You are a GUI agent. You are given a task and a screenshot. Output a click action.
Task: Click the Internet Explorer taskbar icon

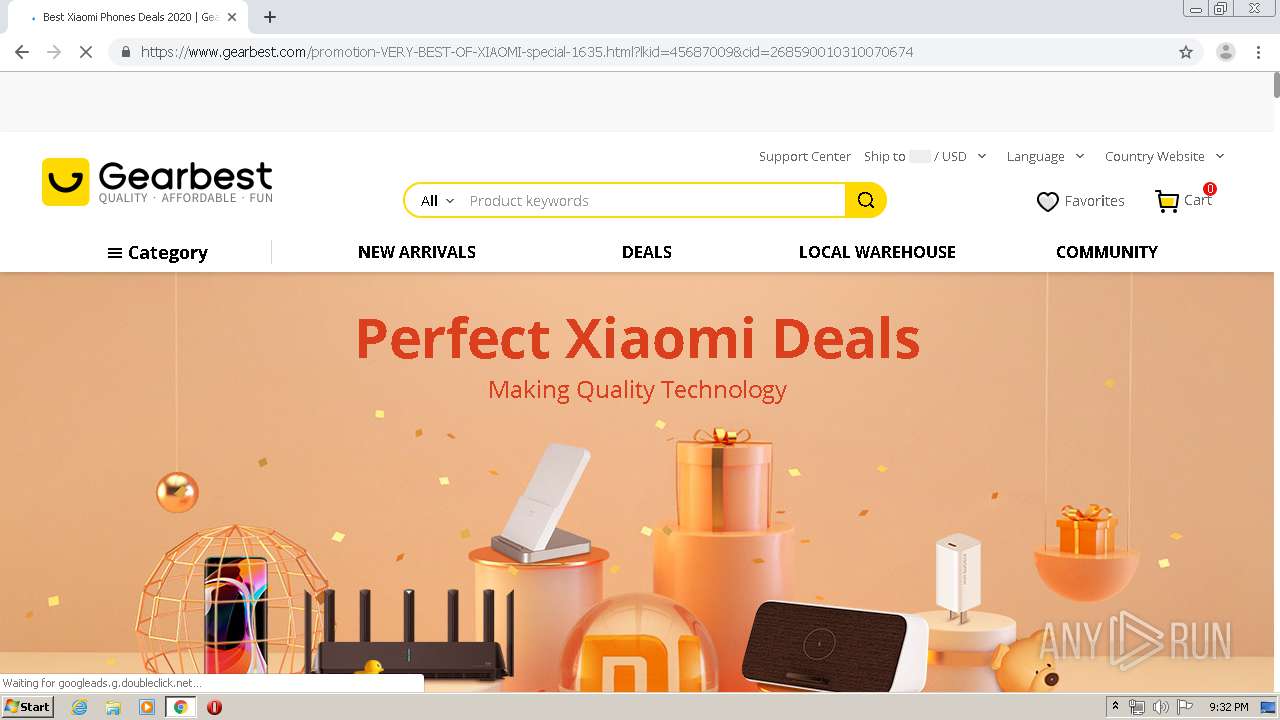(x=80, y=707)
